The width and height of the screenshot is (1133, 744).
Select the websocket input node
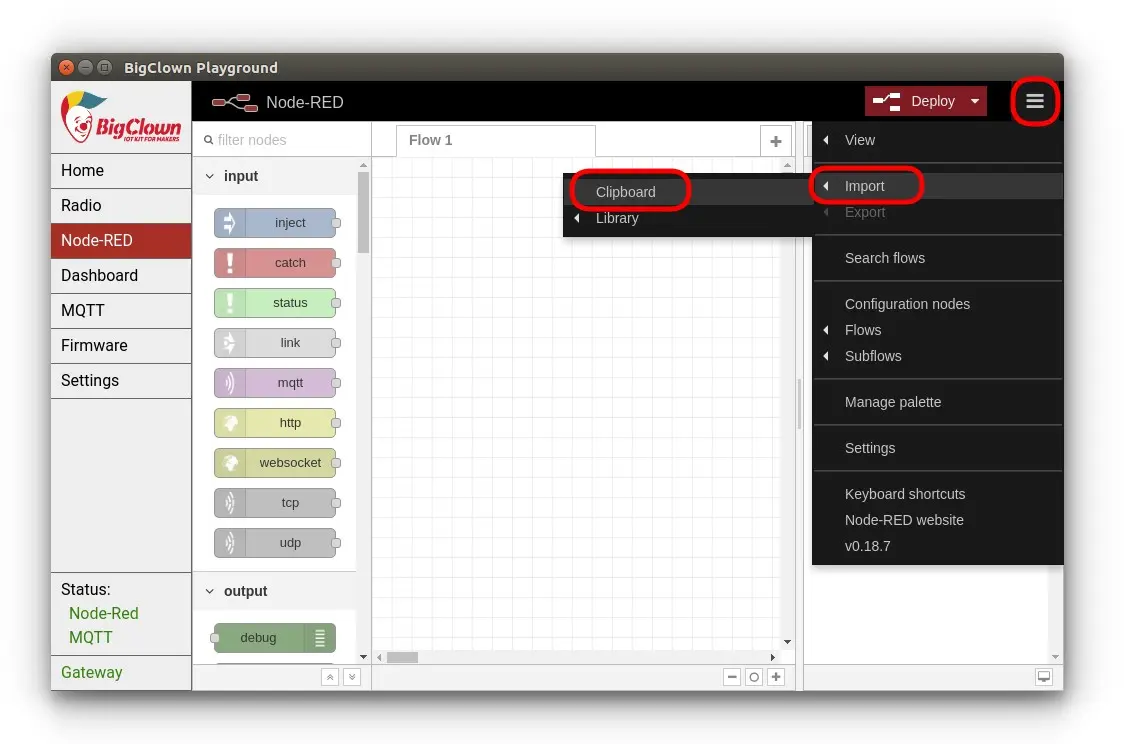(275, 463)
